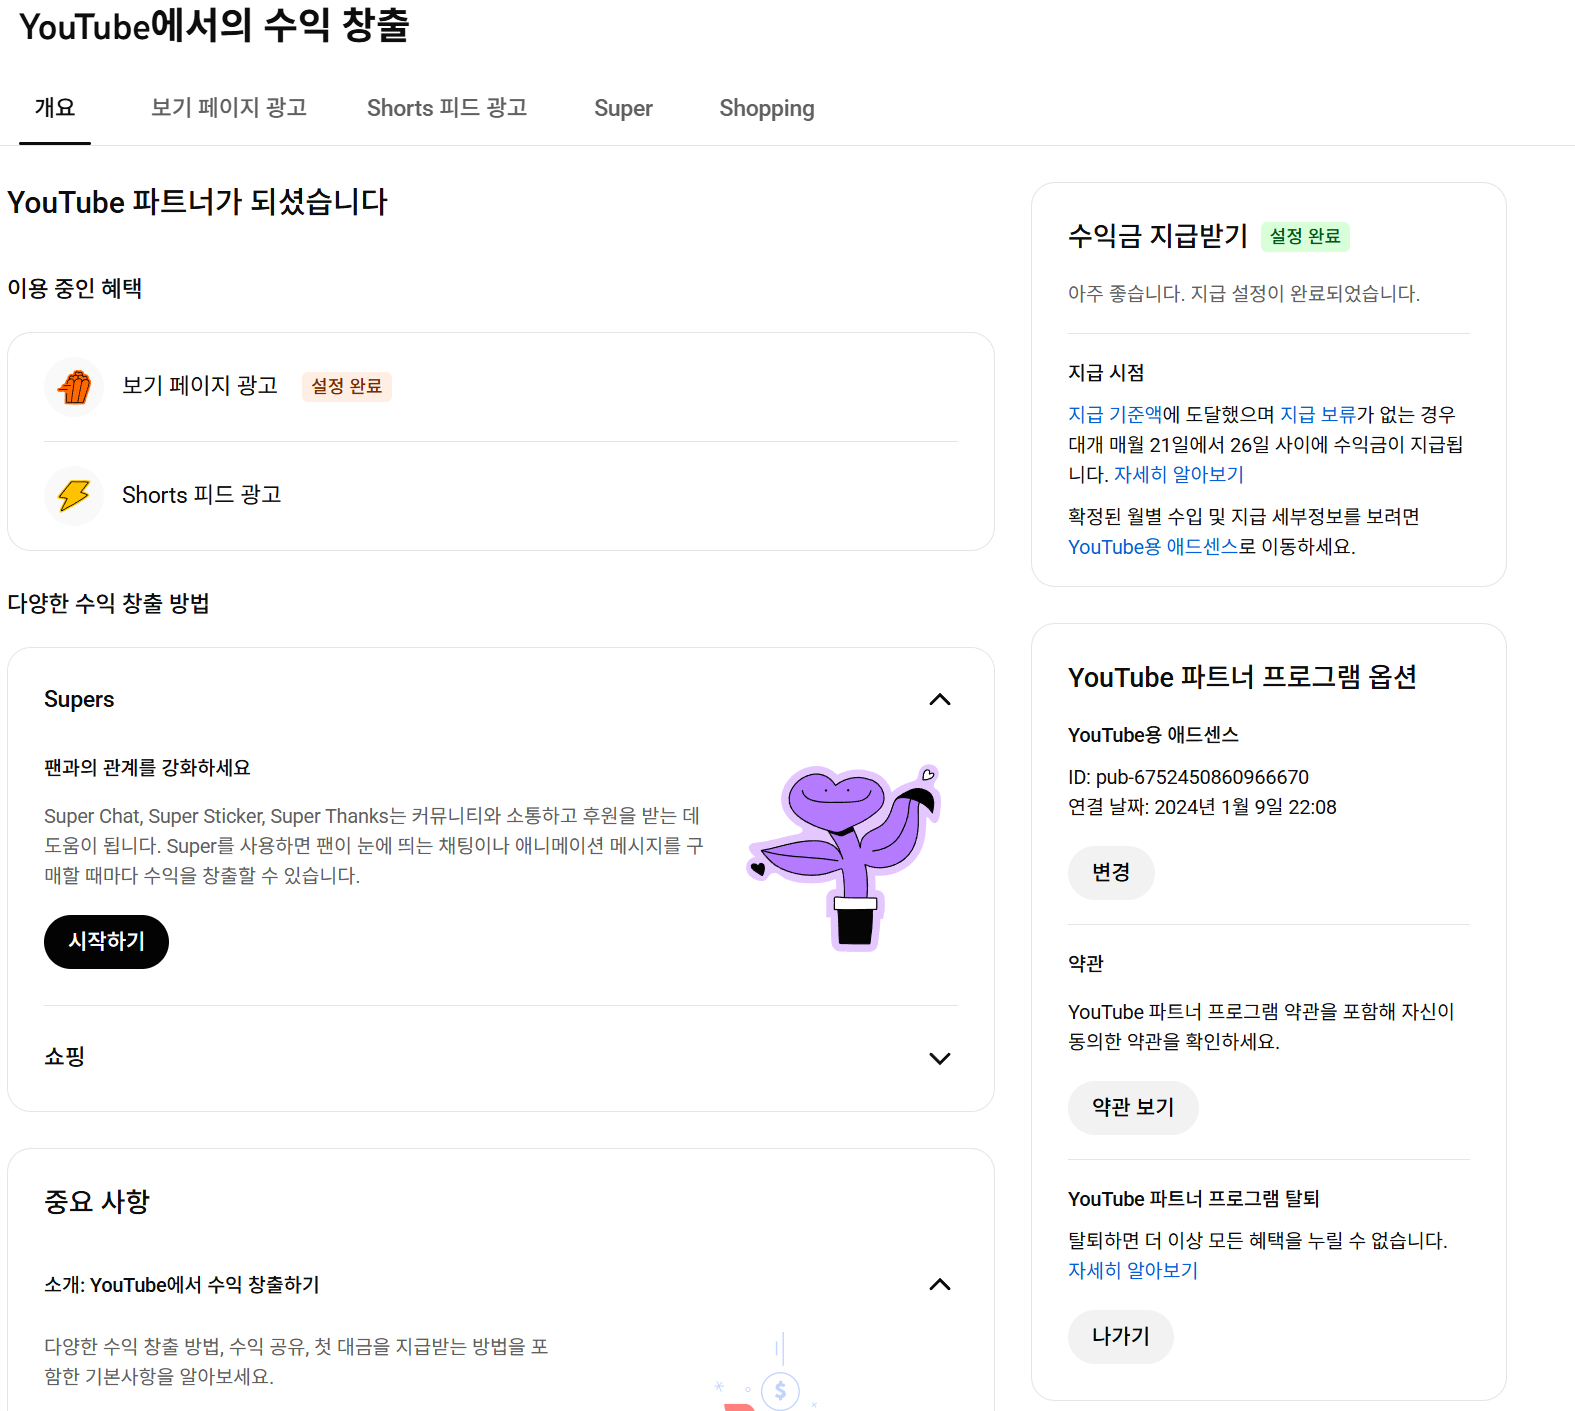Go to the Shopping tab
Image resolution: width=1575 pixels, height=1411 pixels.
point(766,108)
